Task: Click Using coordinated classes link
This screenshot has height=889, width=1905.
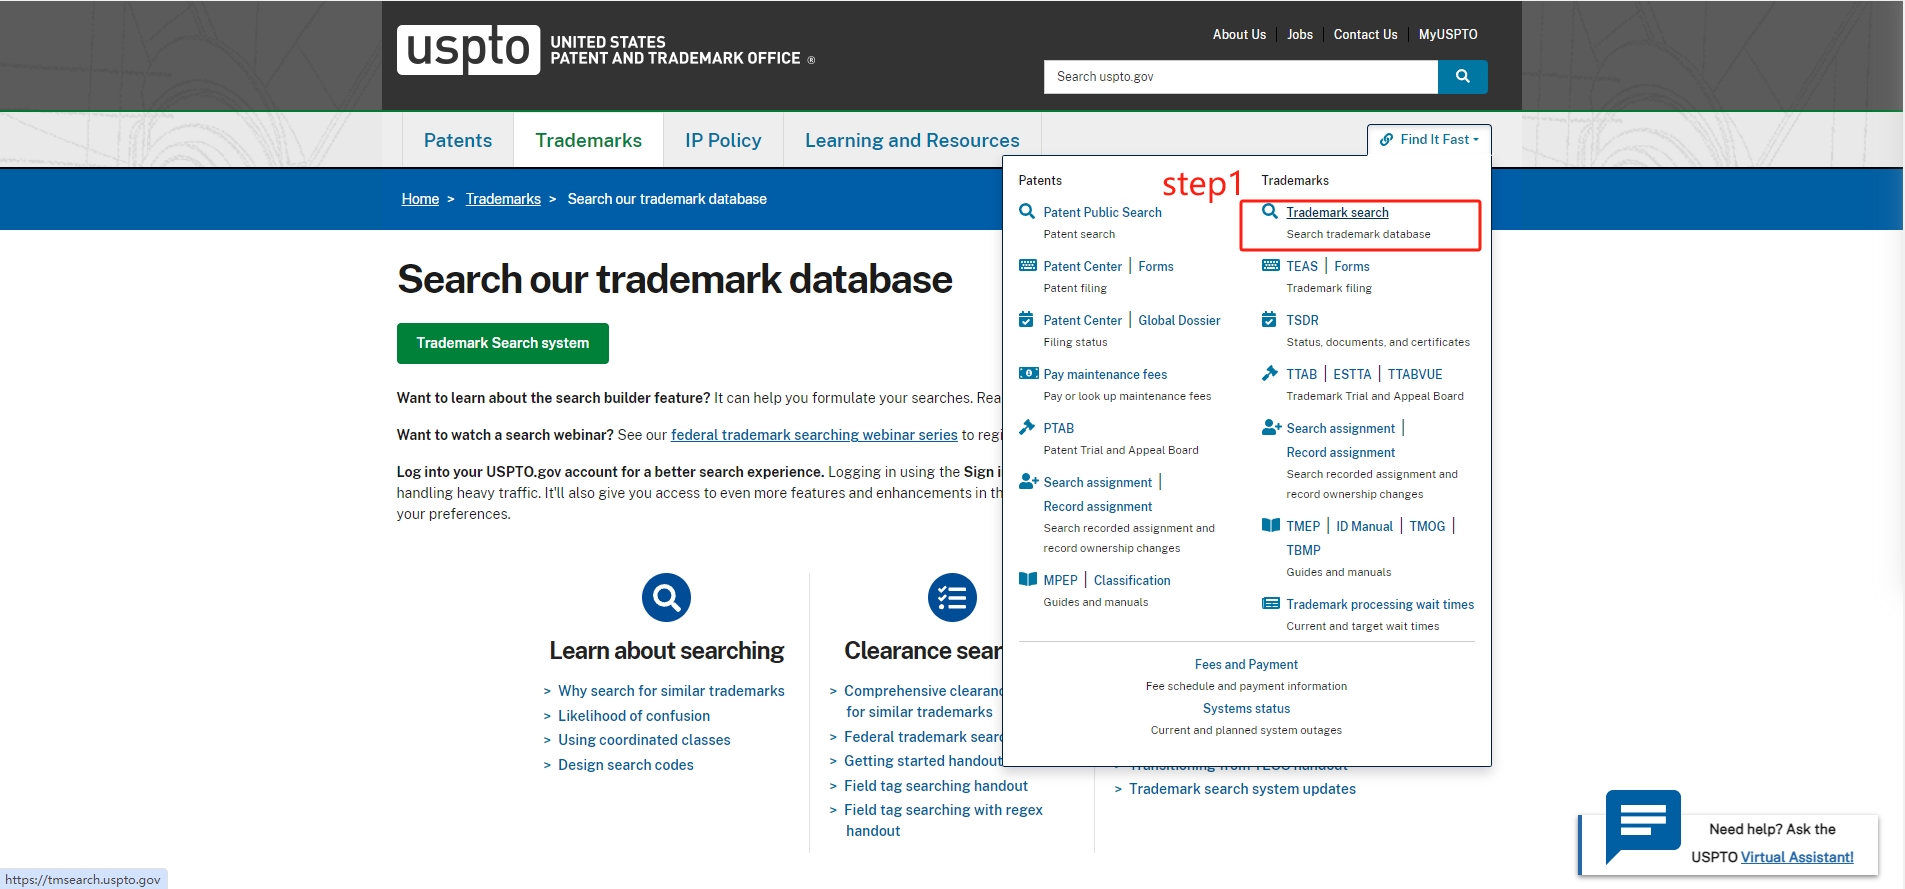Action: pyautogui.click(x=644, y=740)
